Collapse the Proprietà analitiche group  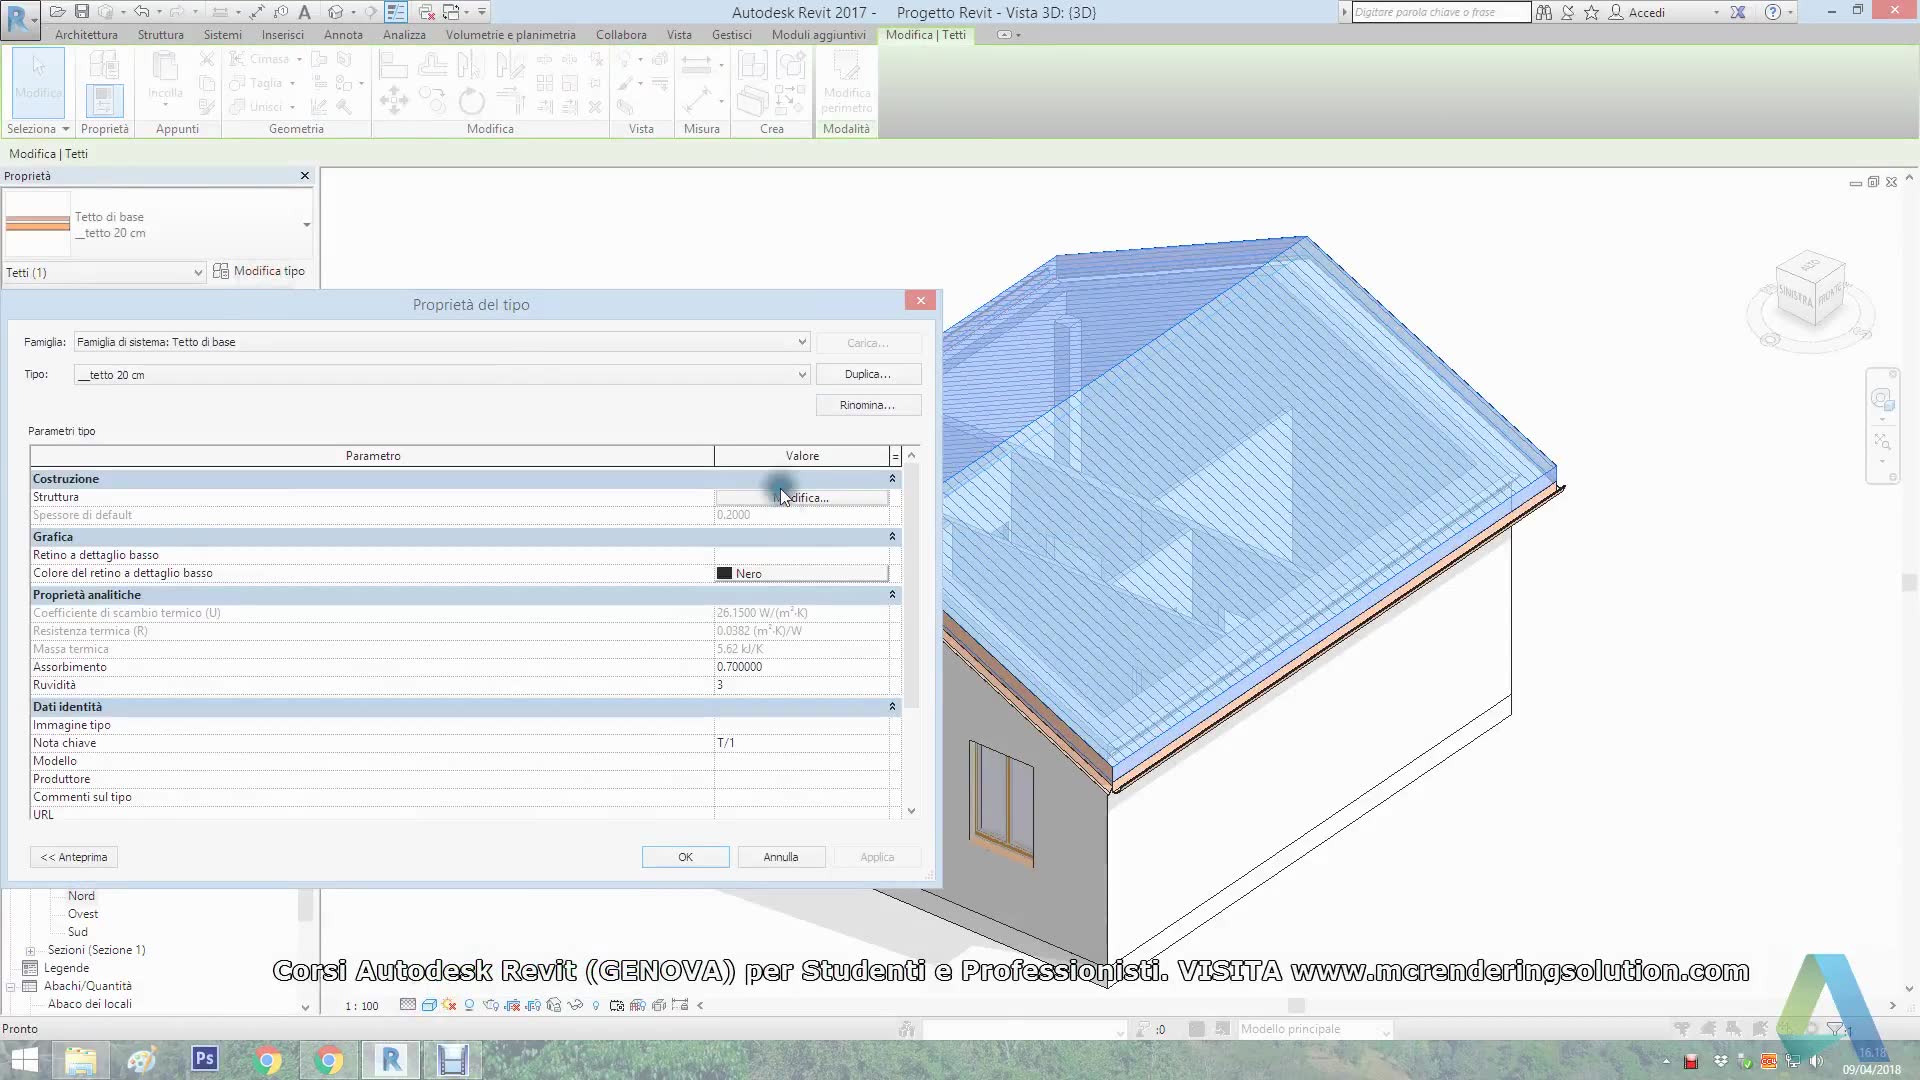[x=892, y=595]
